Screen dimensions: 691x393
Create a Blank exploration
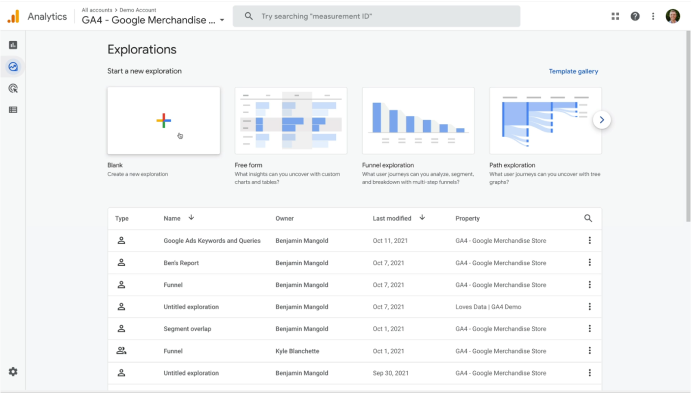(163, 120)
